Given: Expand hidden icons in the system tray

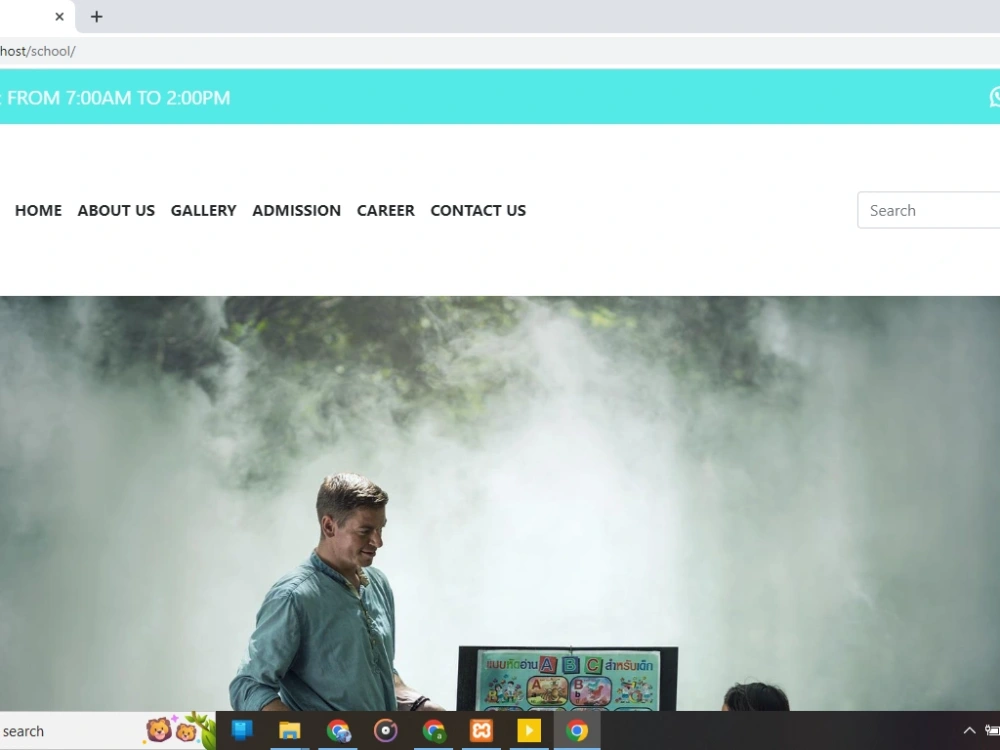Looking at the screenshot, I should 969,731.
